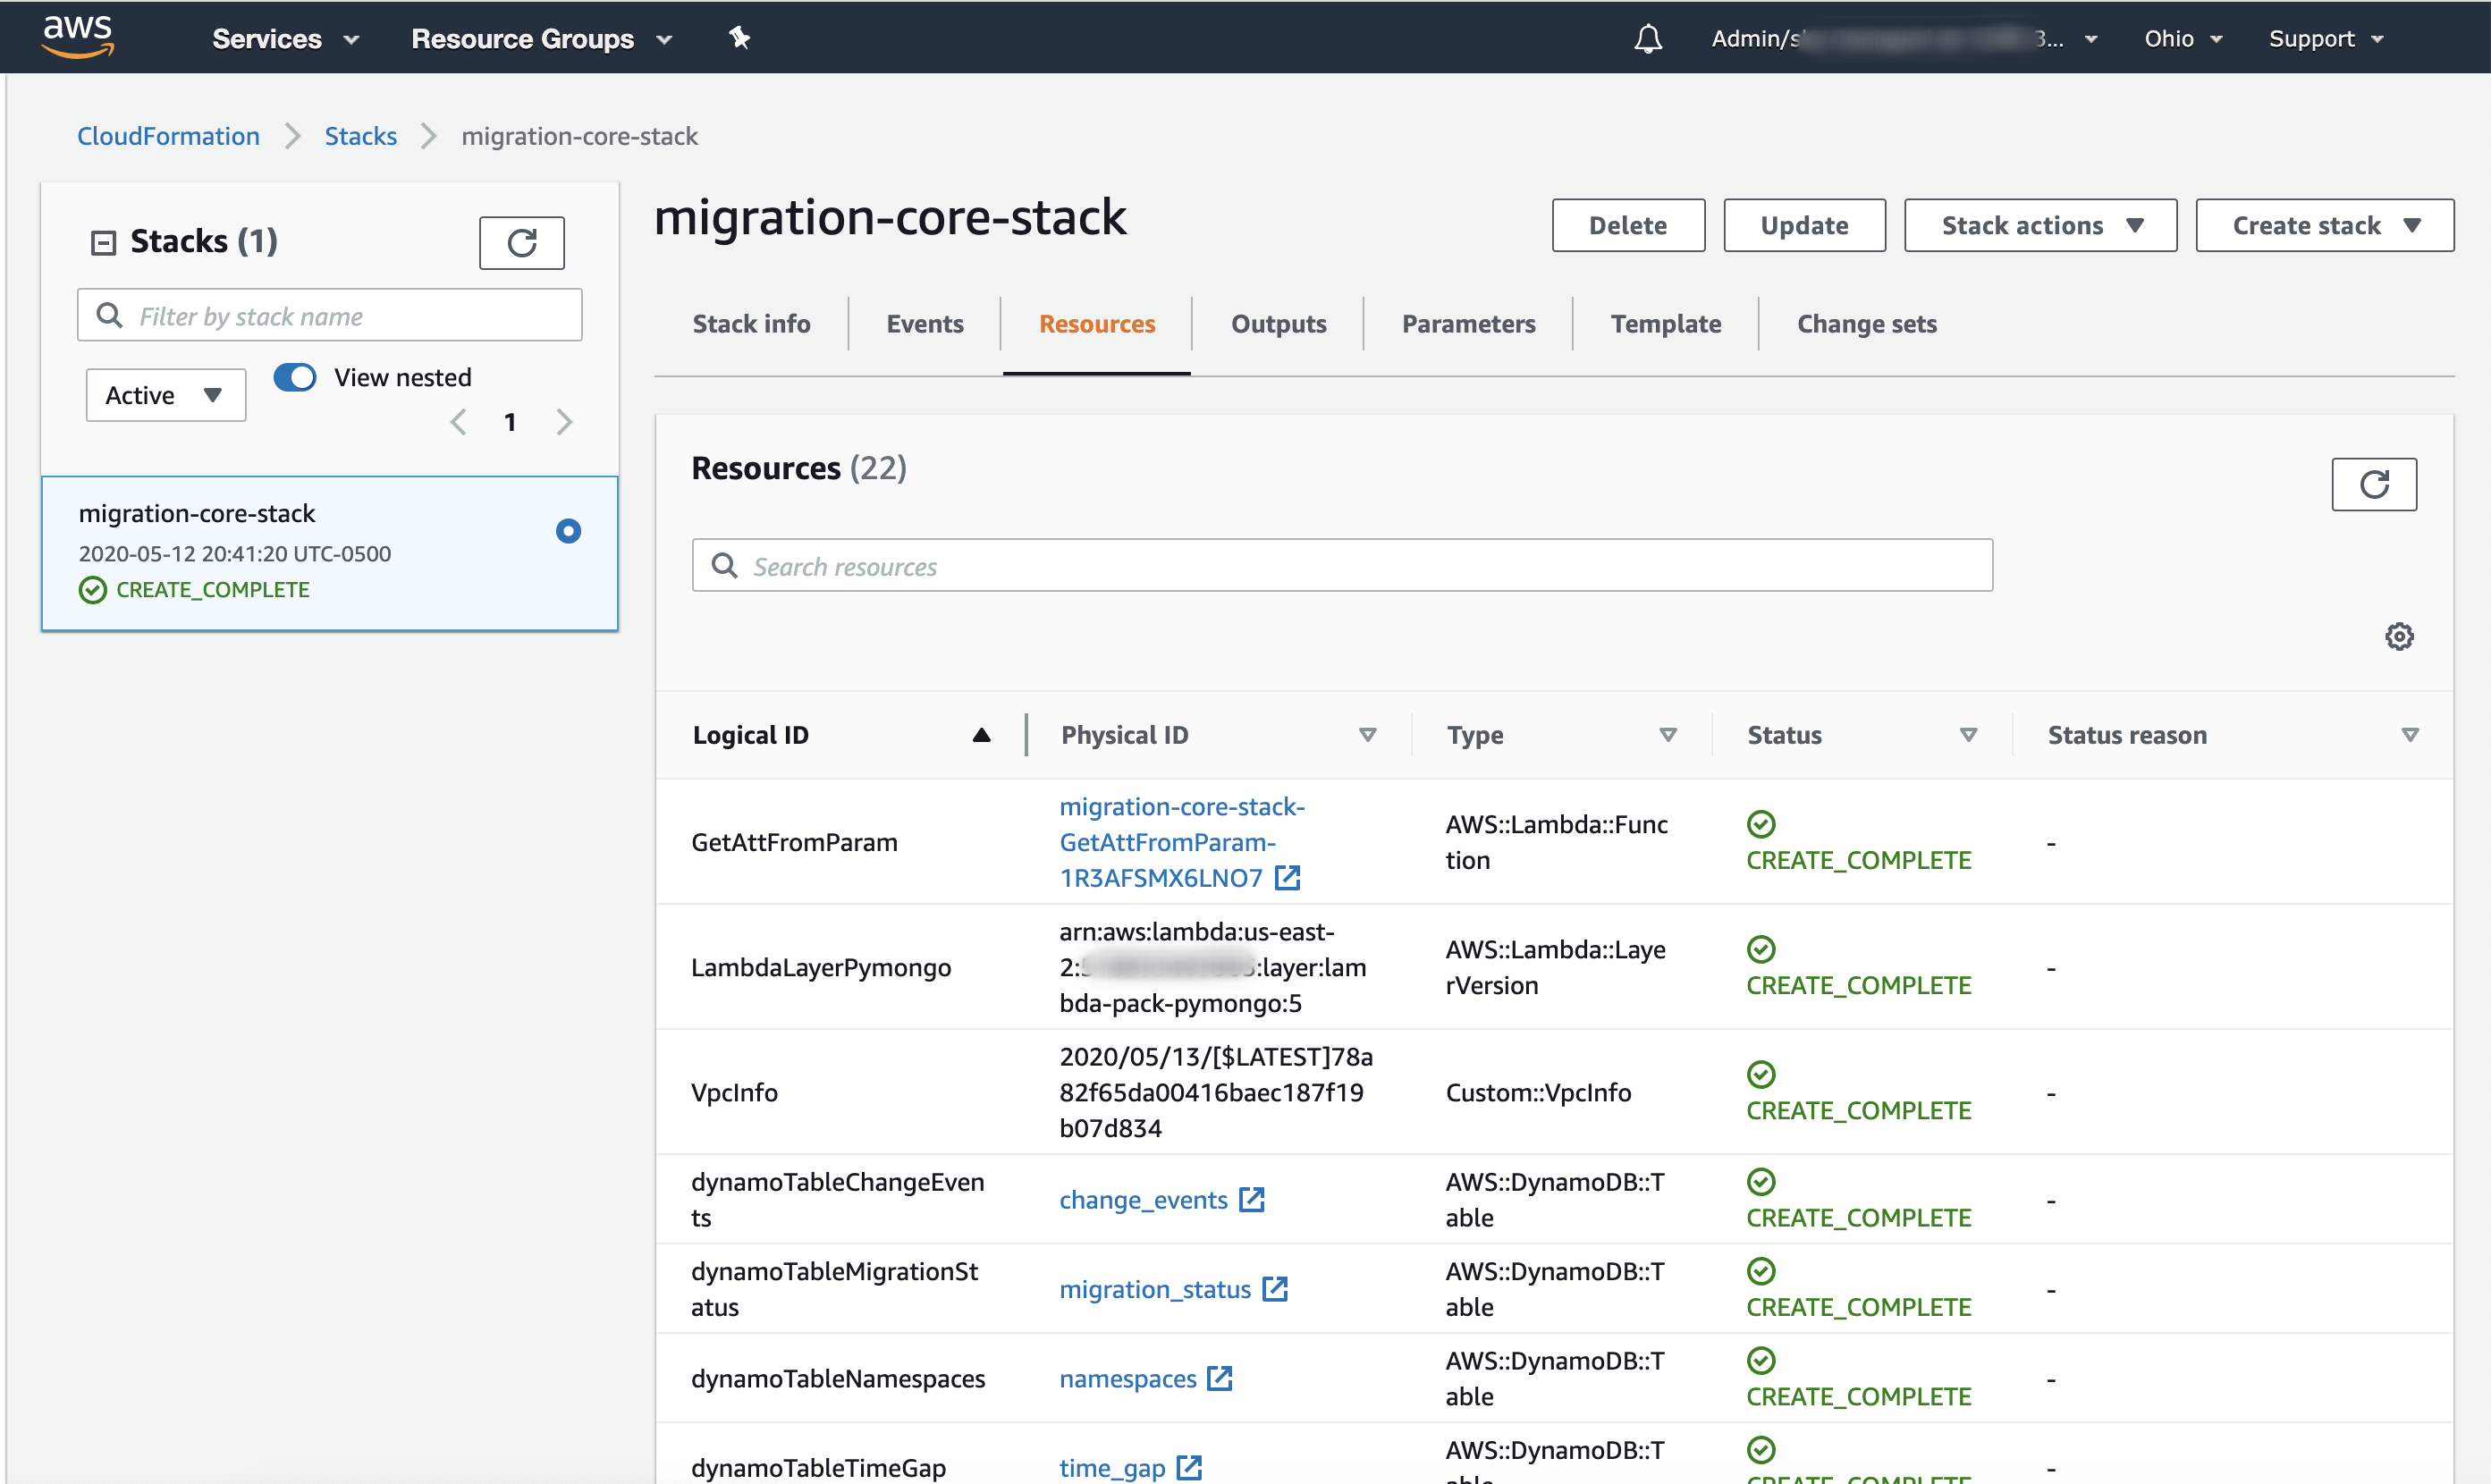Open the namespaces table link
2491x1484 pixels.
pos(1127,1378)
